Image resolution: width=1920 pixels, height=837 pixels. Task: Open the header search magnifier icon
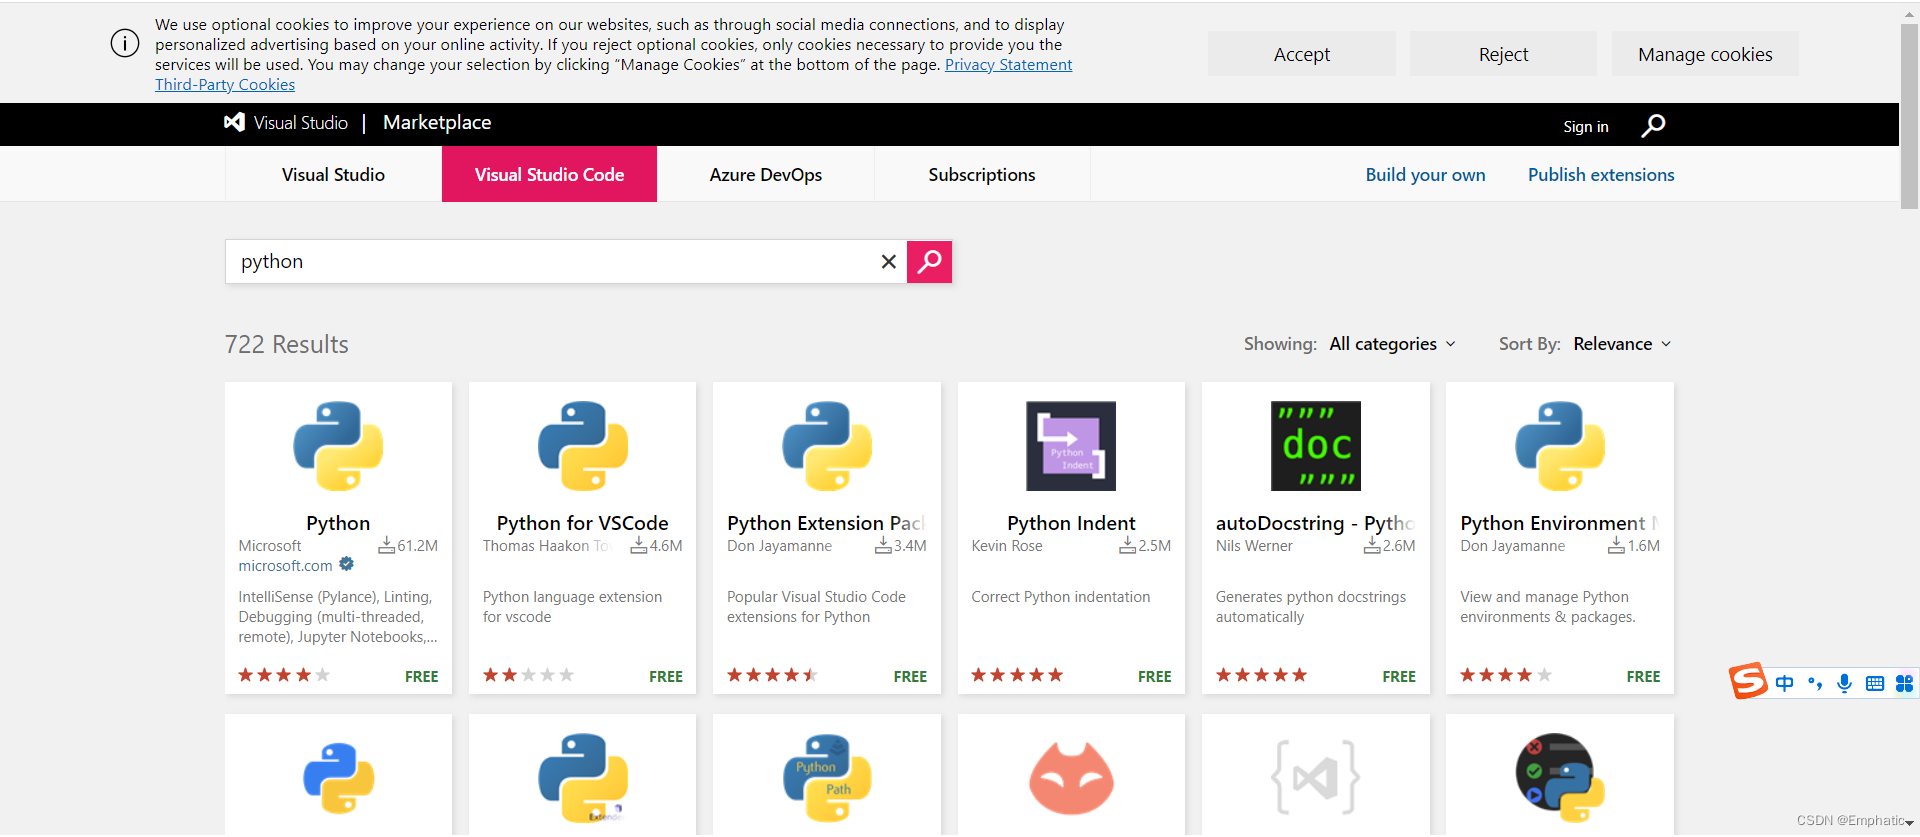(x=1653, y=125)
